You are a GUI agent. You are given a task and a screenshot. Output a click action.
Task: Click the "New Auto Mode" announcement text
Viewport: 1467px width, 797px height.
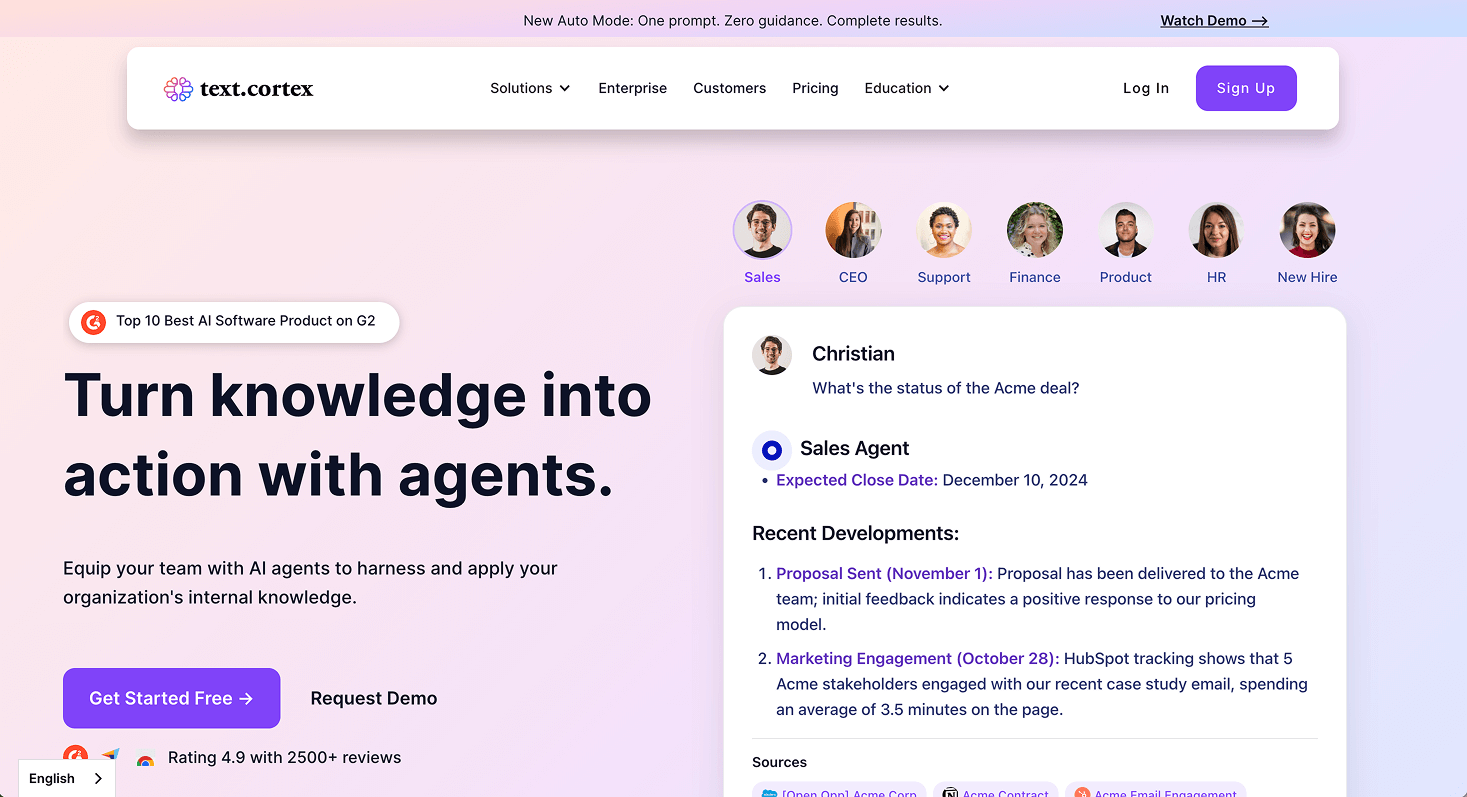733,20
